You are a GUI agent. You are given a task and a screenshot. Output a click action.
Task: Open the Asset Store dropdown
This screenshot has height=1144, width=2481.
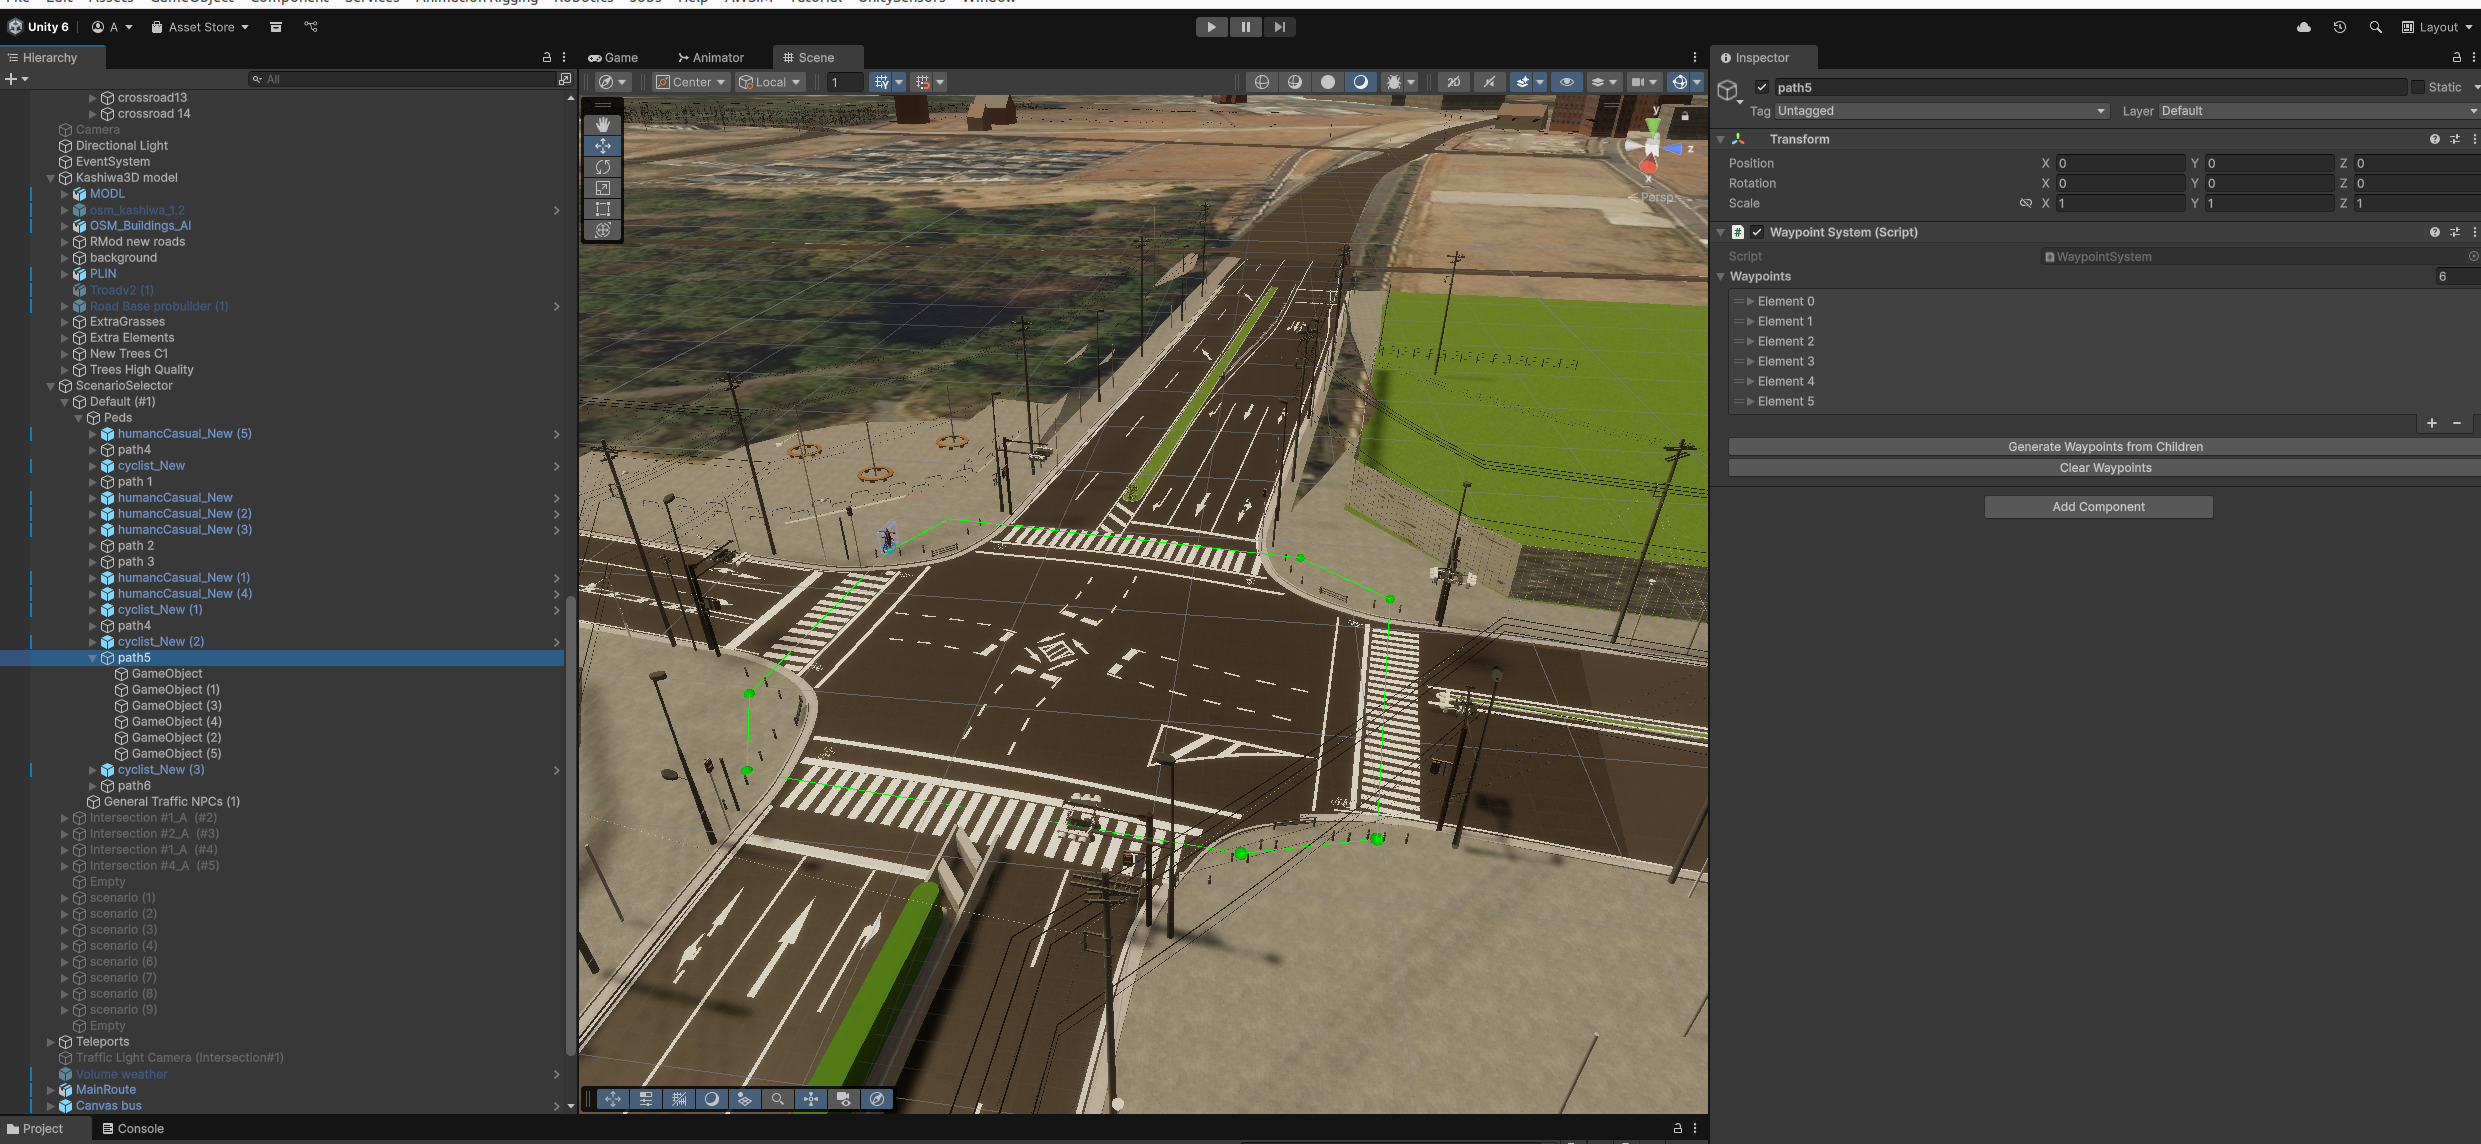(x=199, y=27)
